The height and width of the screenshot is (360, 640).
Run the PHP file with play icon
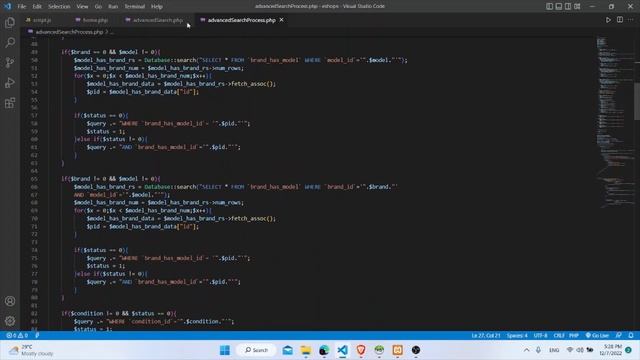[608, 20]
